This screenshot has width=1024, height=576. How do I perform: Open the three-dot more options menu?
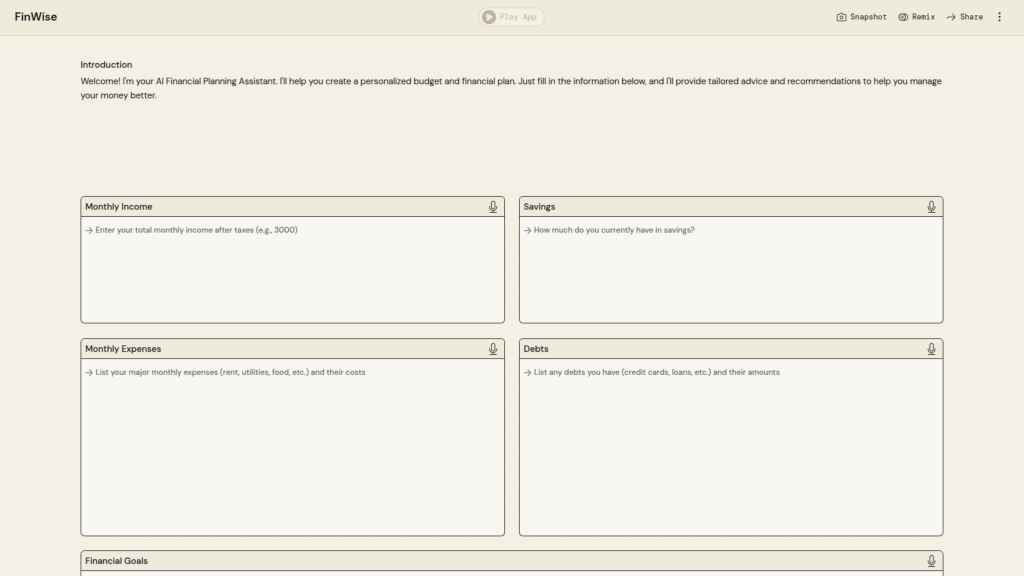pyautogui.click(x=999, y=17)
